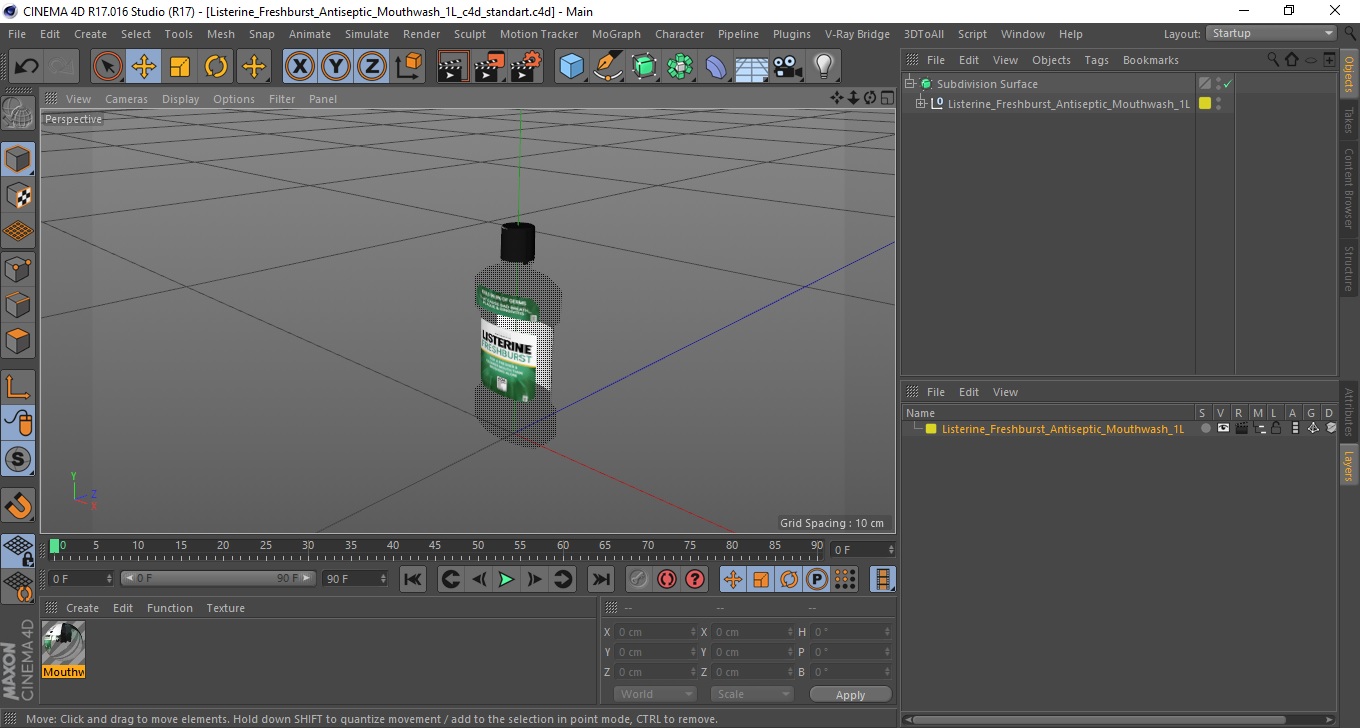The width and height of the screenshot is (1360, 728).
Task: Toggle autokeying button
Action: pos(666,579)
